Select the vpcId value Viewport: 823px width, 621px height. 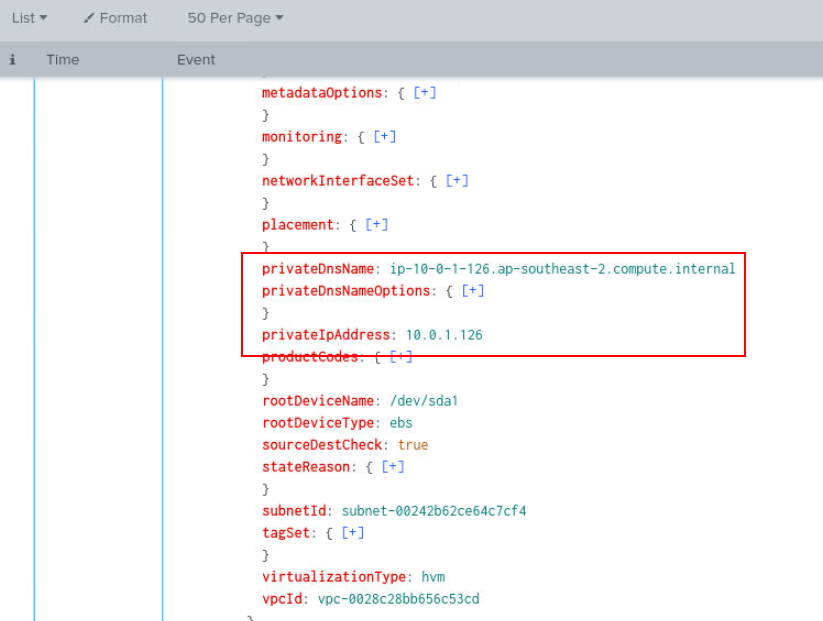[398, 599]
